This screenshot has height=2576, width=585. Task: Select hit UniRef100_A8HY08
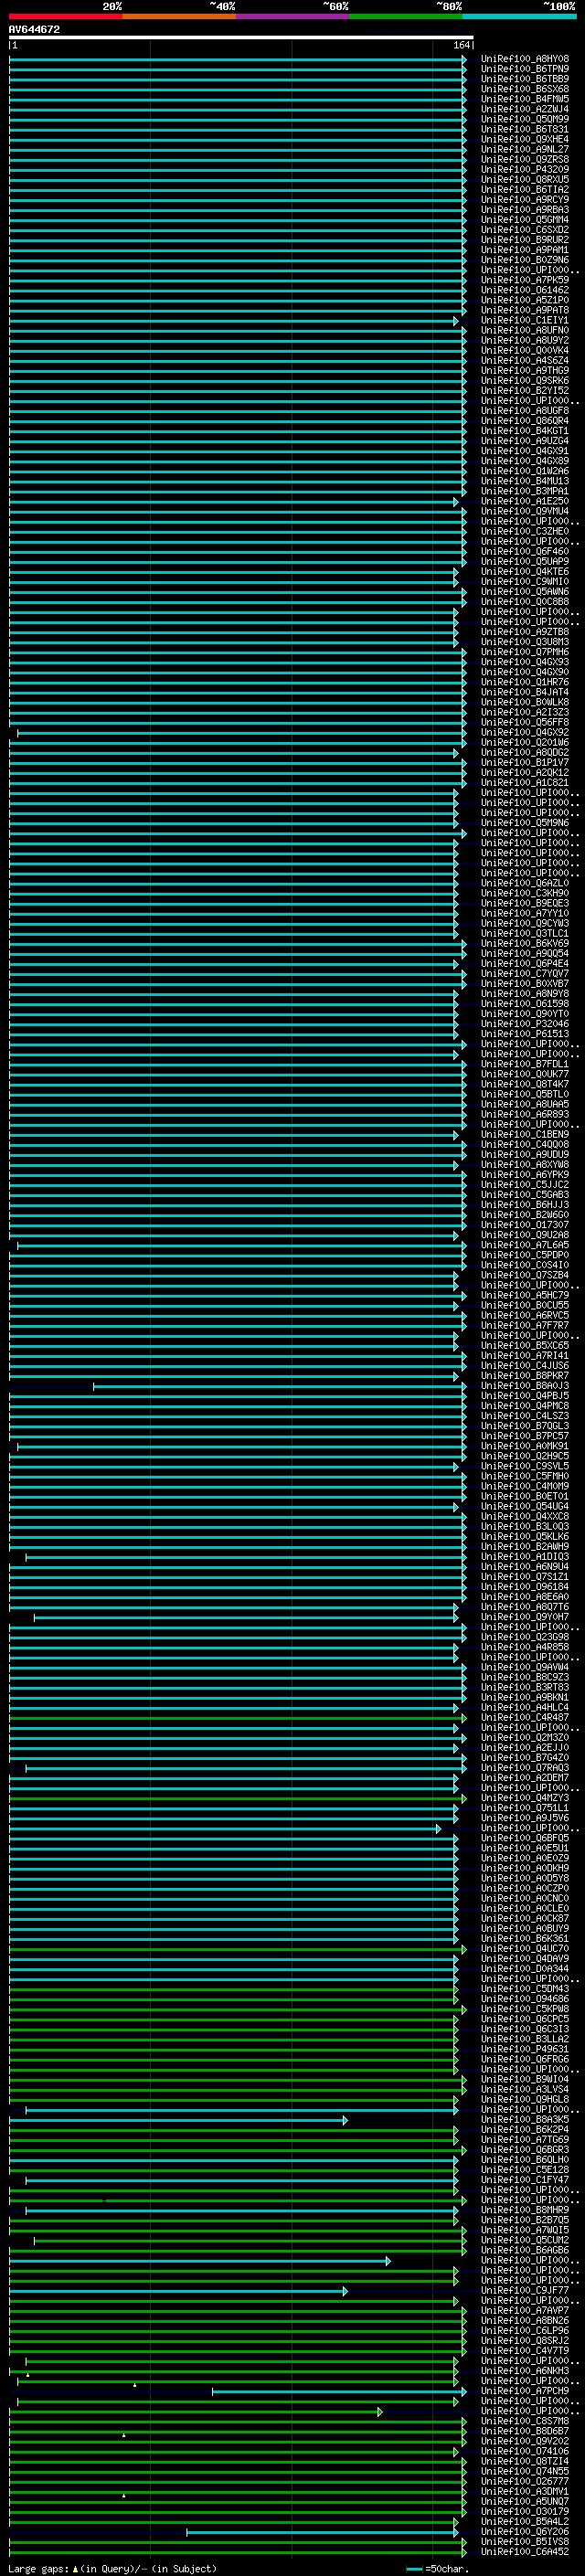(524, 59)
